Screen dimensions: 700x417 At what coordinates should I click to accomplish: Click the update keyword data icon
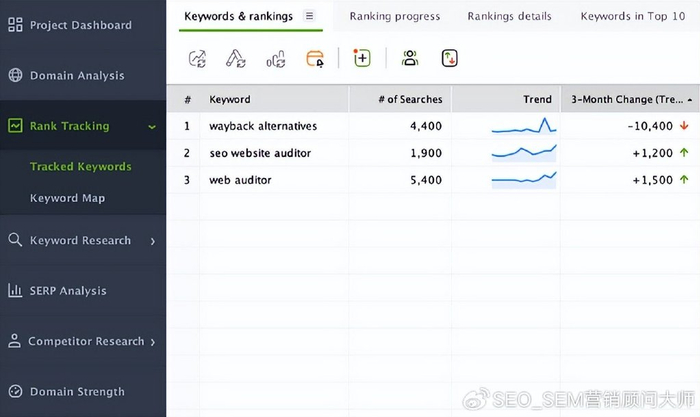(x=237, y=59)
